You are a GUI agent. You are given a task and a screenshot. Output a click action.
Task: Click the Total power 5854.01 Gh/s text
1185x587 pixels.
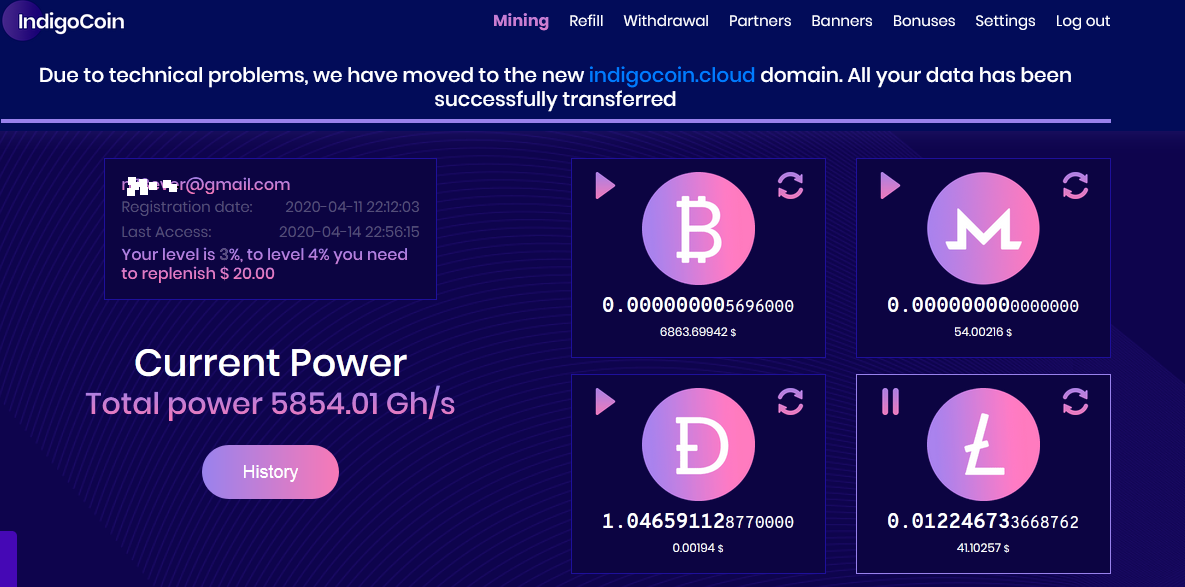point(271,403)
